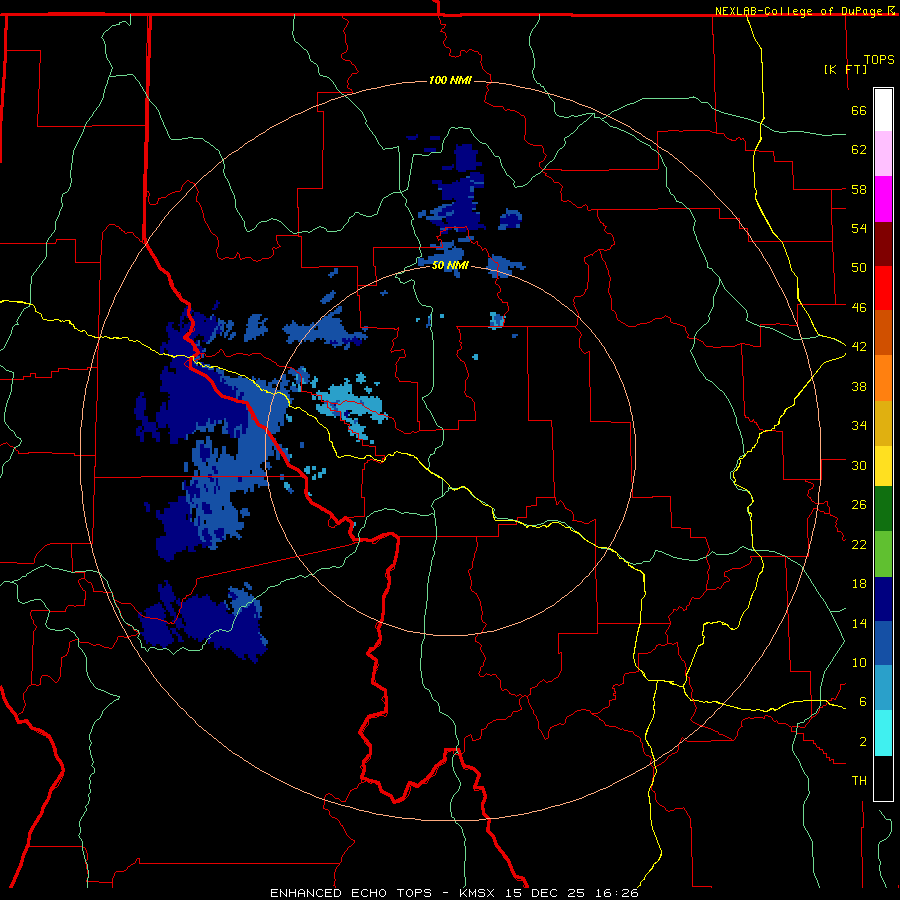Click the magenta 58 K FT swatch

(x=883, y=199)
